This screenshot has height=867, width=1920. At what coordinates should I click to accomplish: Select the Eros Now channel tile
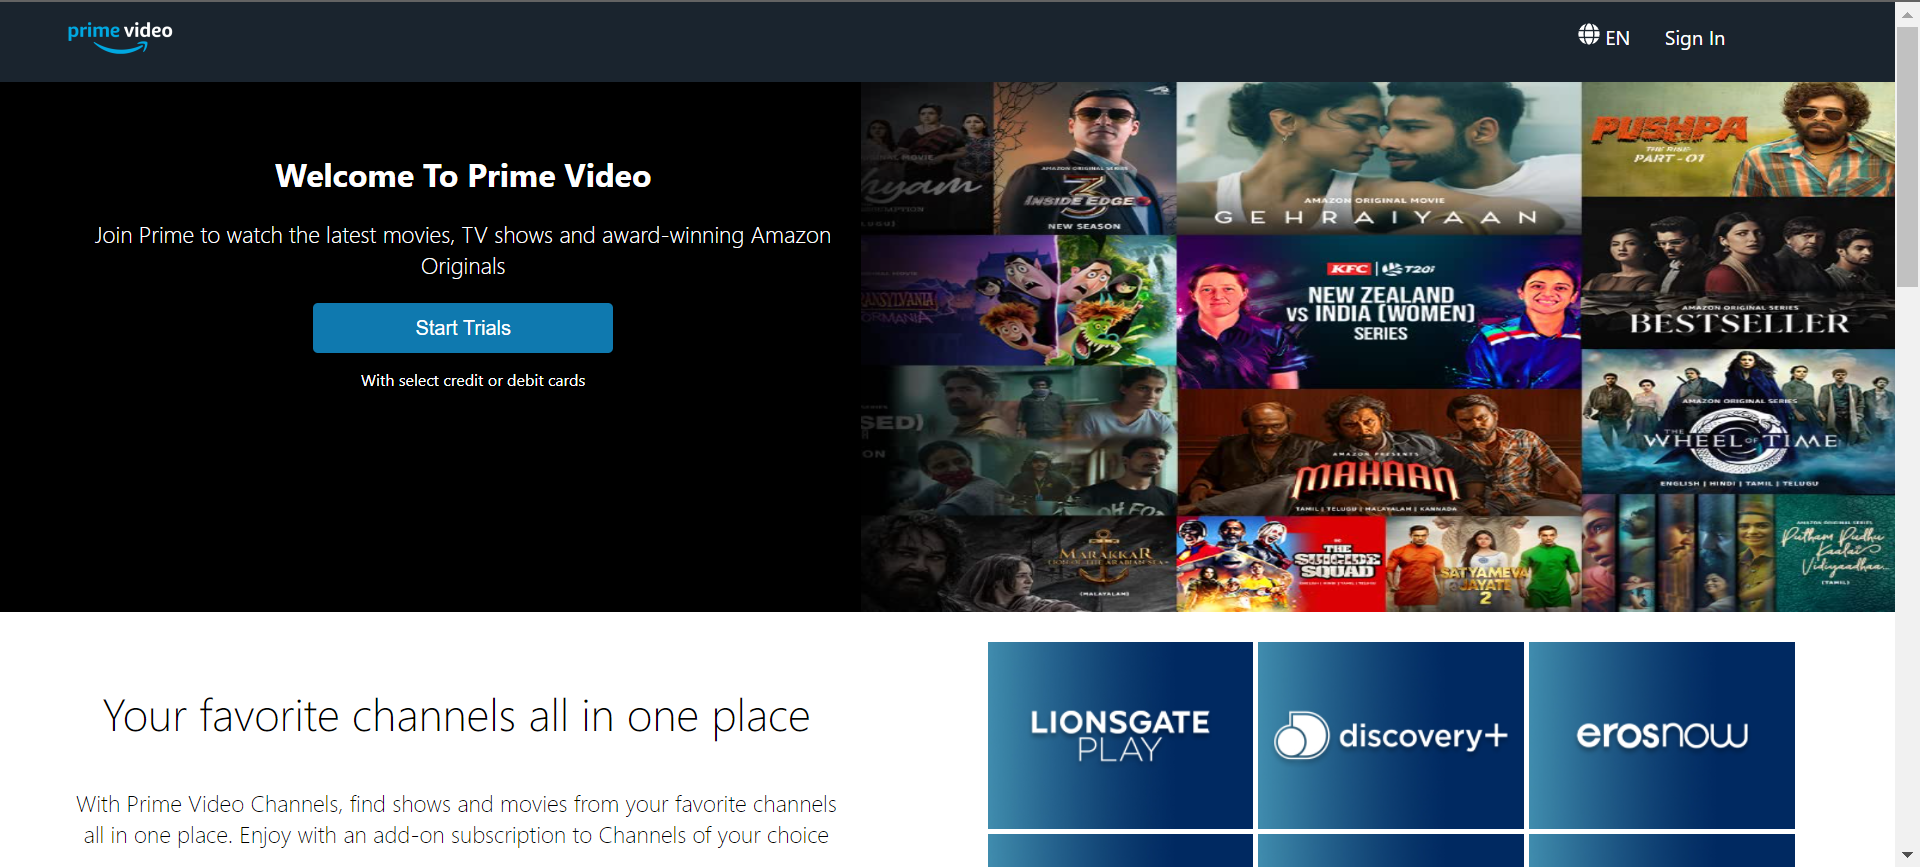tap(1662, 735)
